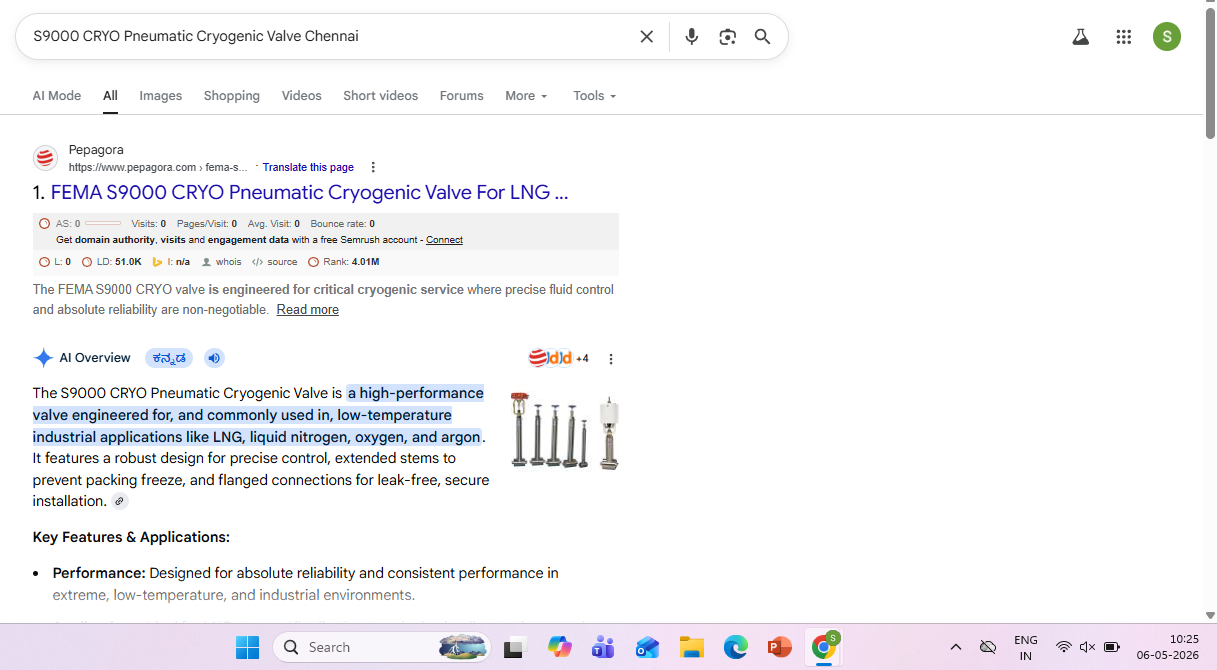
Task: Switch to AI Mode tab
Action: click(x=57, y=96)
